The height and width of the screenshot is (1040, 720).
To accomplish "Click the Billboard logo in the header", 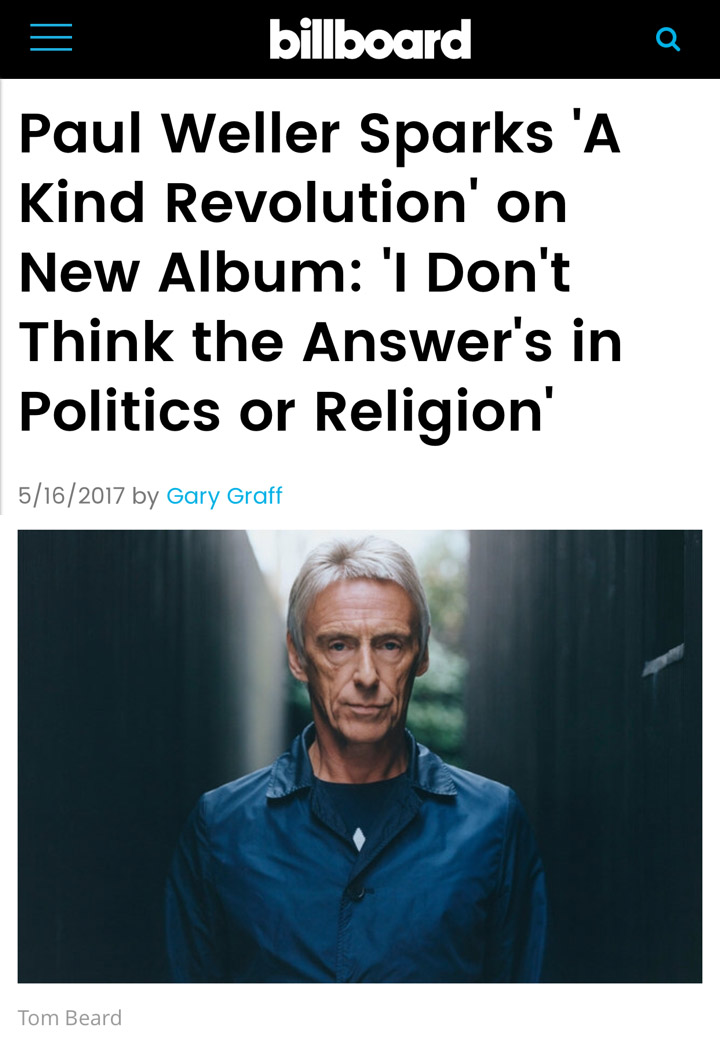I will [370, 39].
